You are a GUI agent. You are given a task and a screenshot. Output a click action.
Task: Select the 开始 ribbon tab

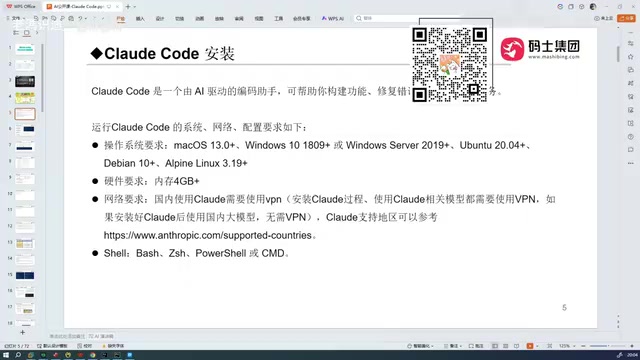pyautogui.click(x=120, y=19)
